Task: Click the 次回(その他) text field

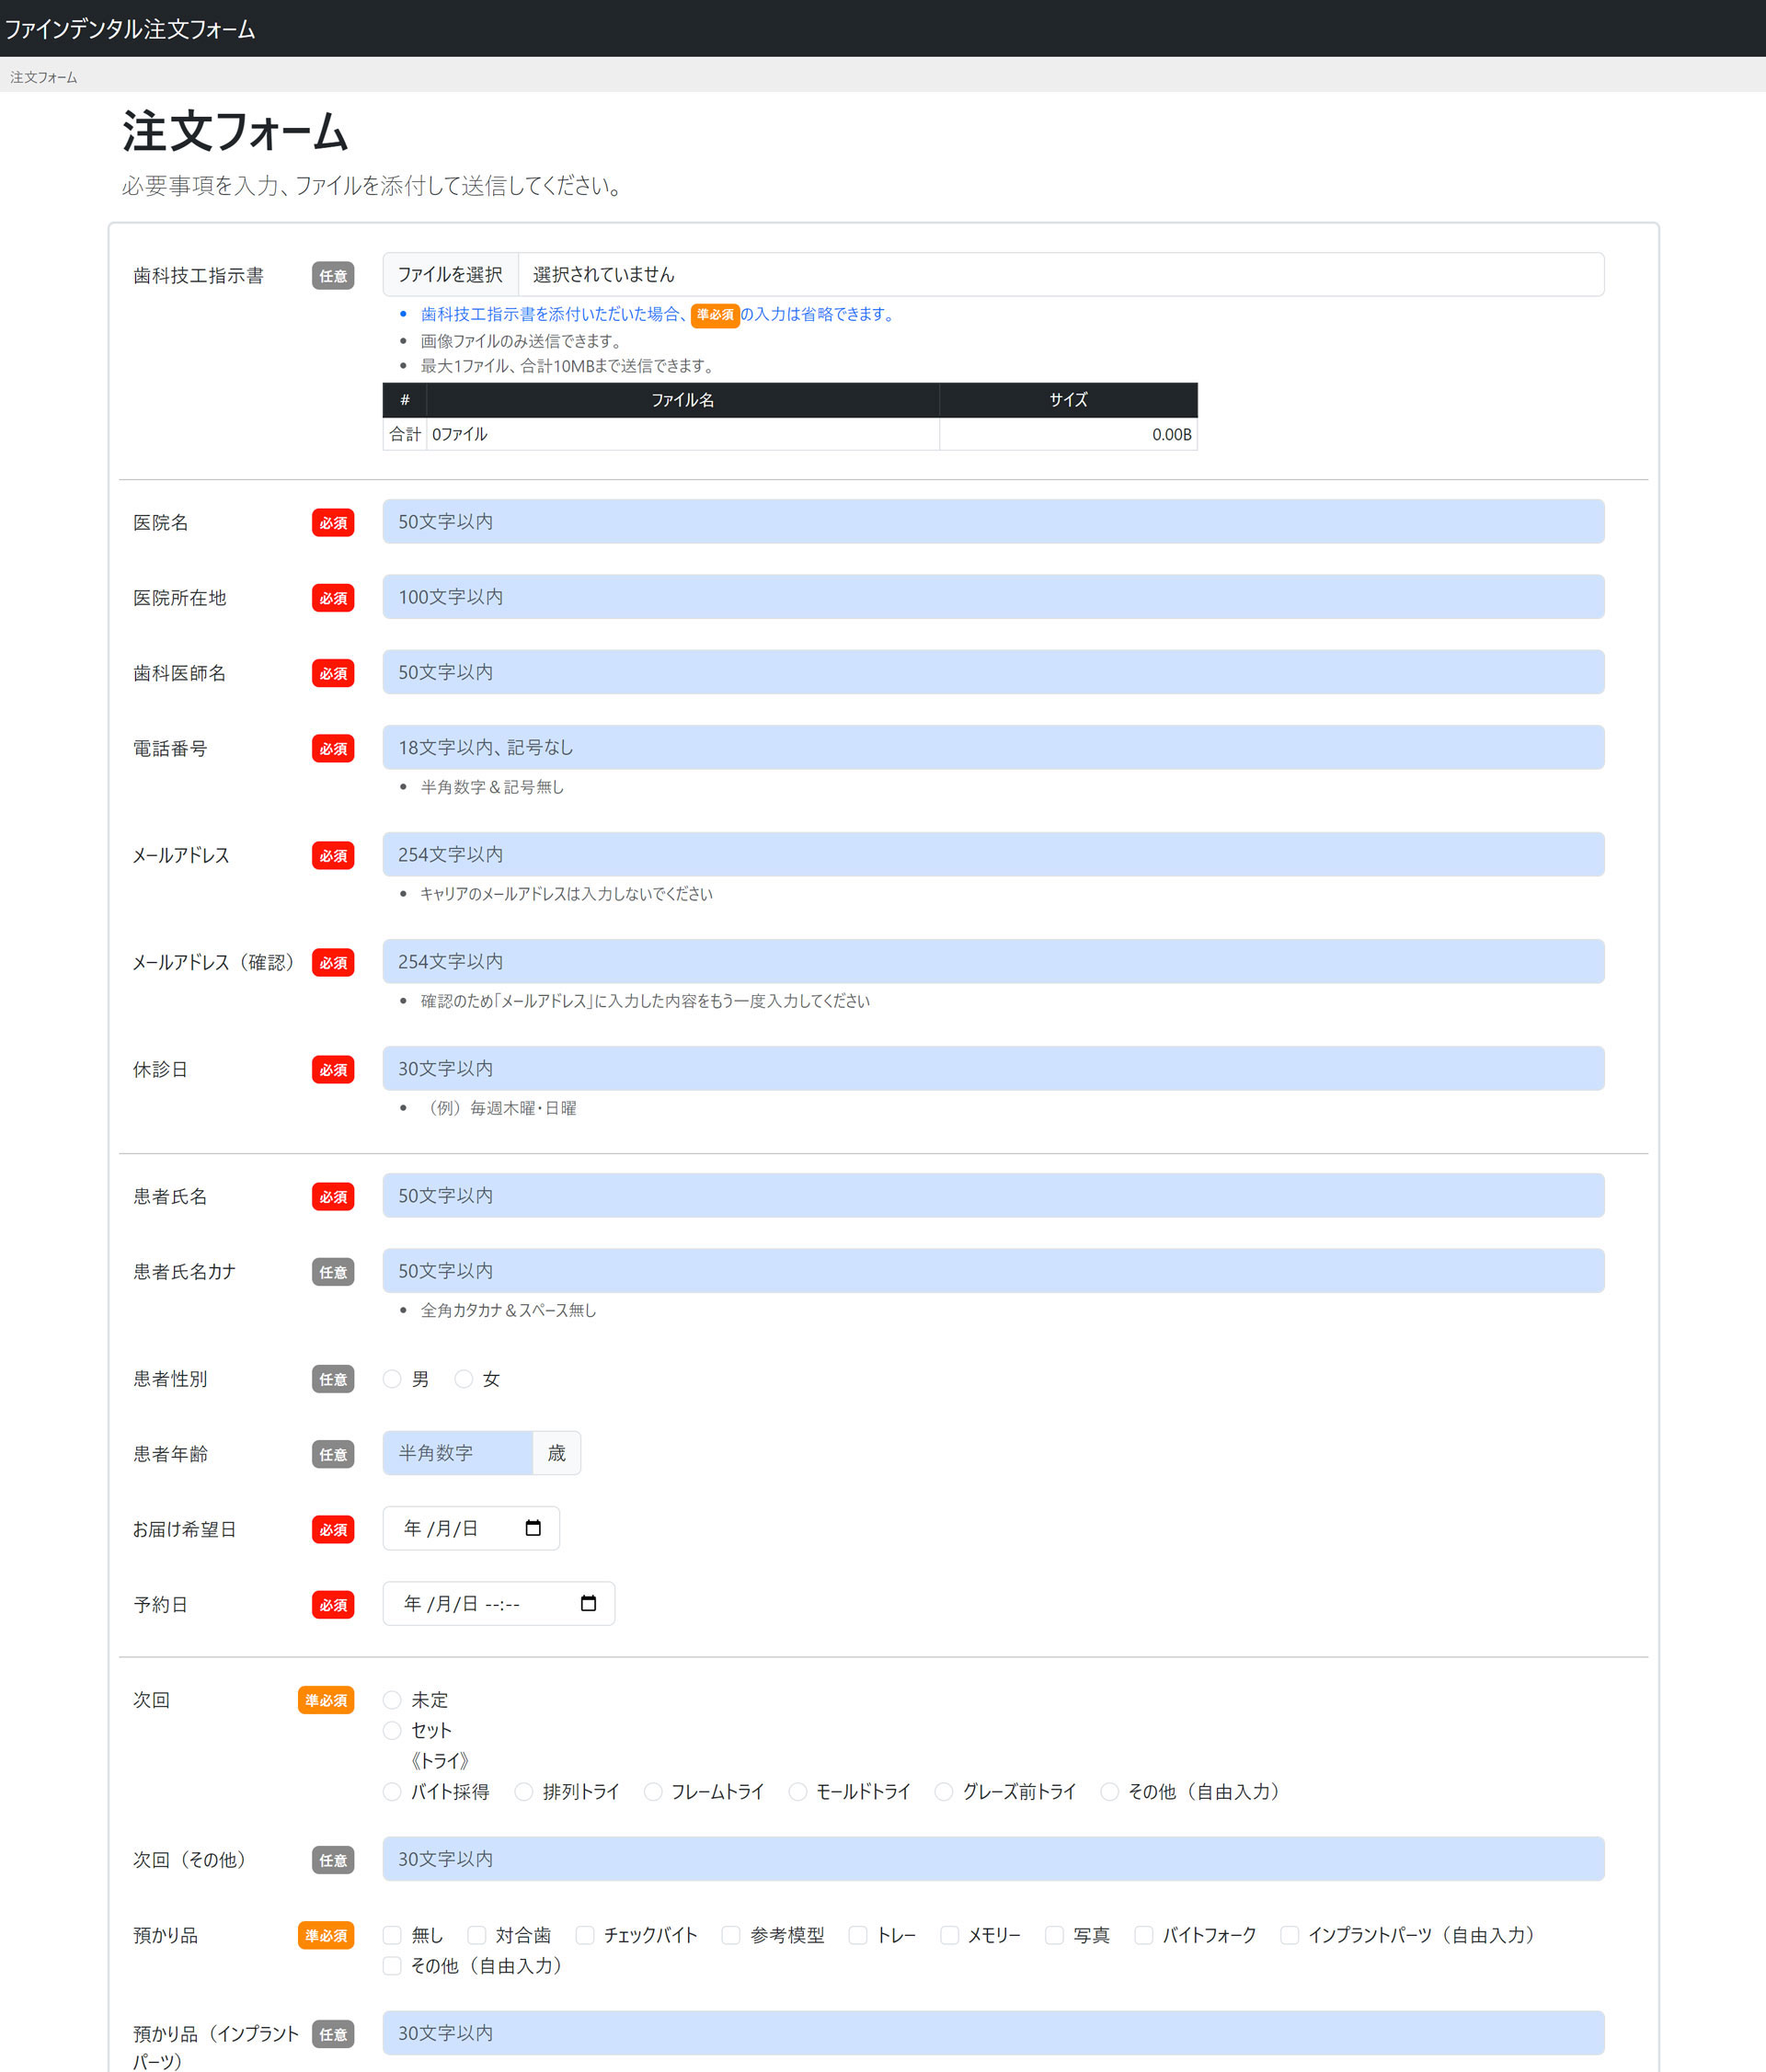Action: click(993, 1859)
